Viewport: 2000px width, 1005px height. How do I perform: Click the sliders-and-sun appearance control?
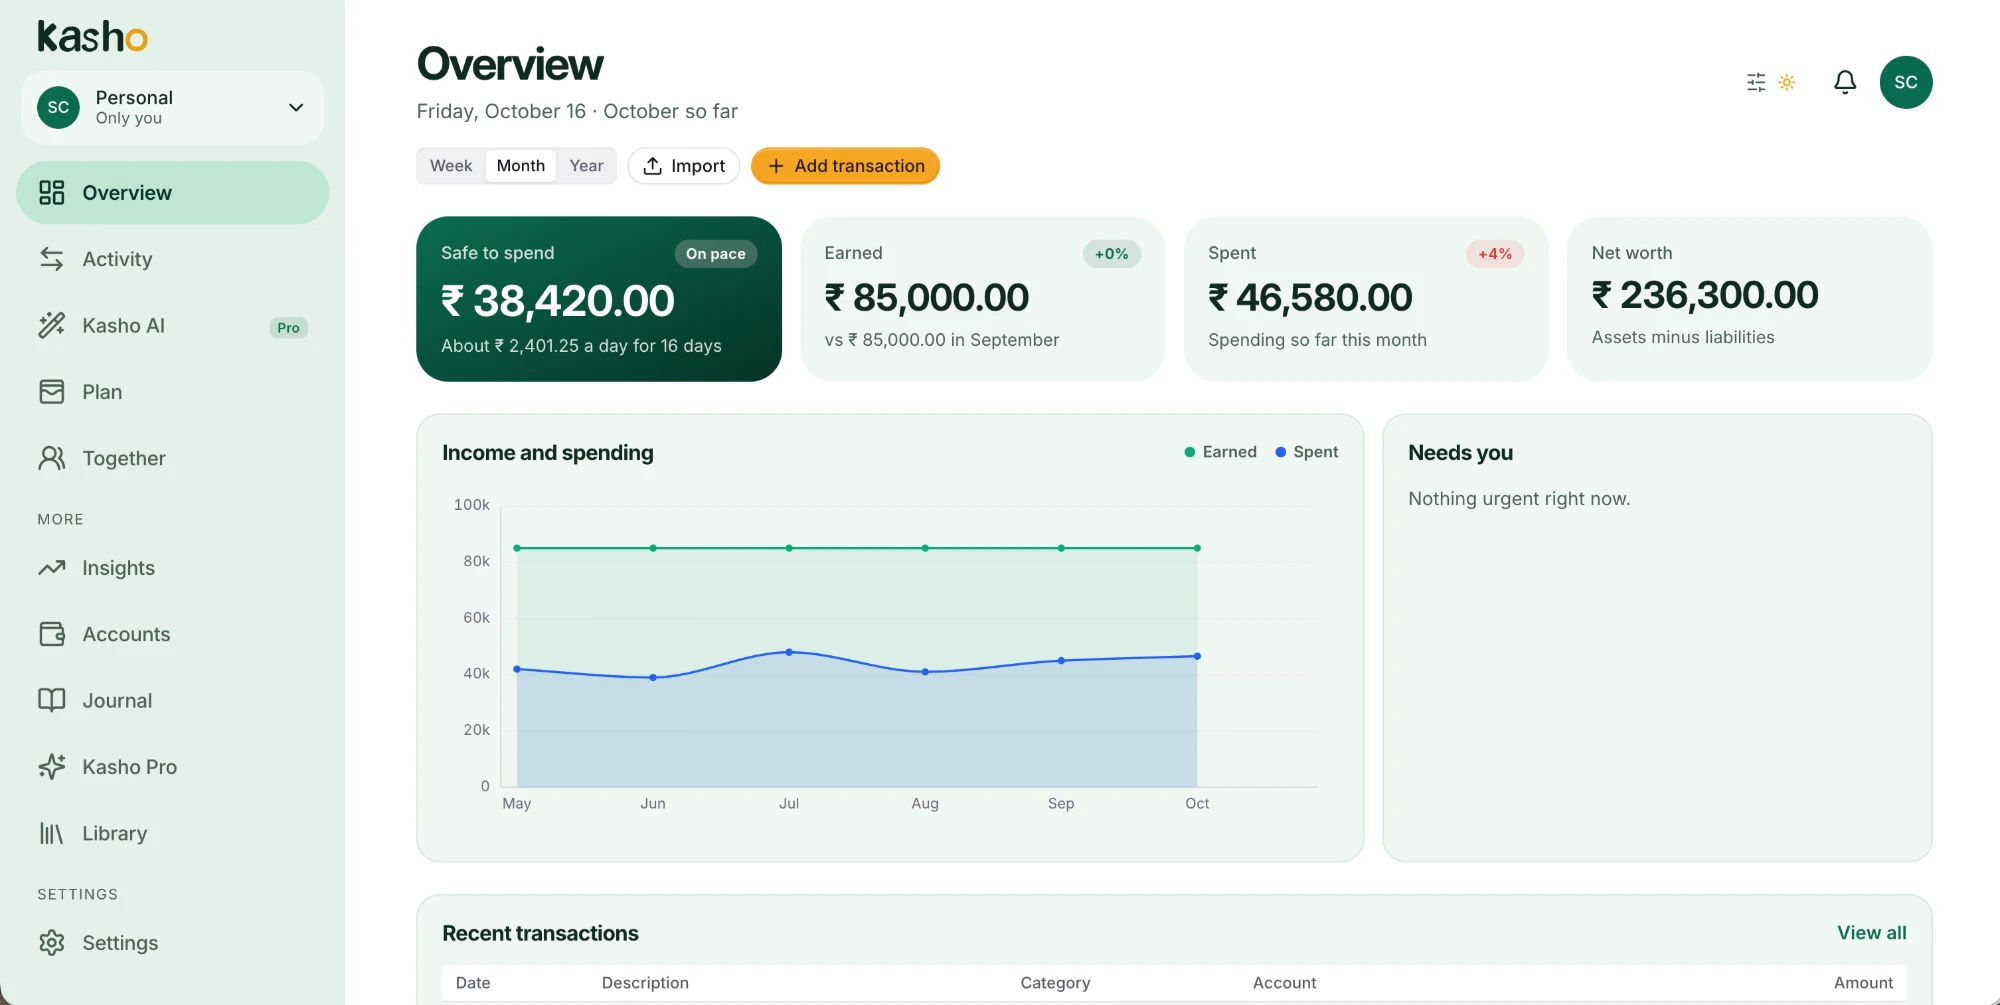[1771, 82]
